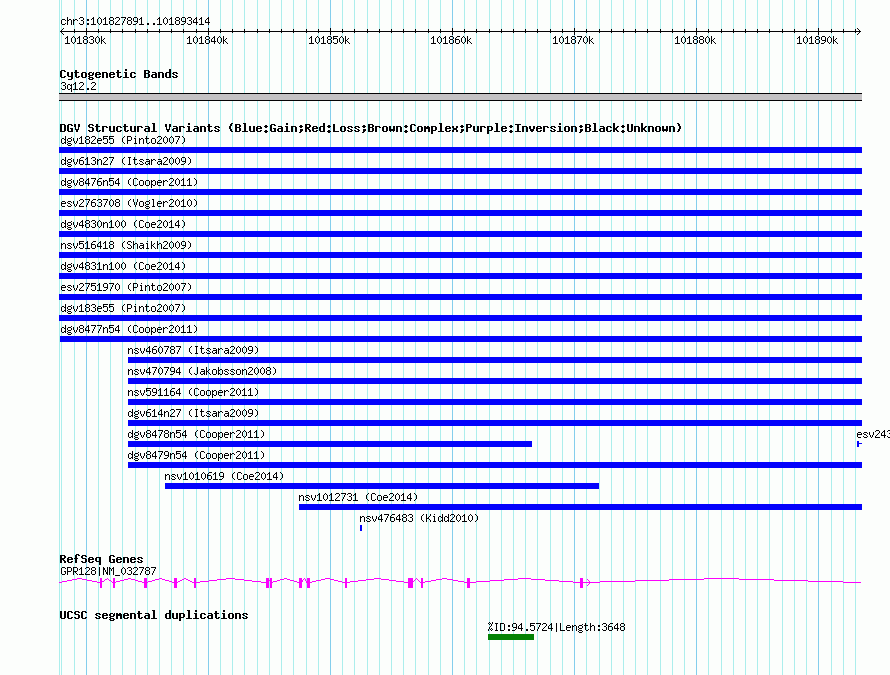Viewport: 890px width, 675px height.
Task: Open nsv1010619 (Coe2014) variant label
Action: click(224, 476)
